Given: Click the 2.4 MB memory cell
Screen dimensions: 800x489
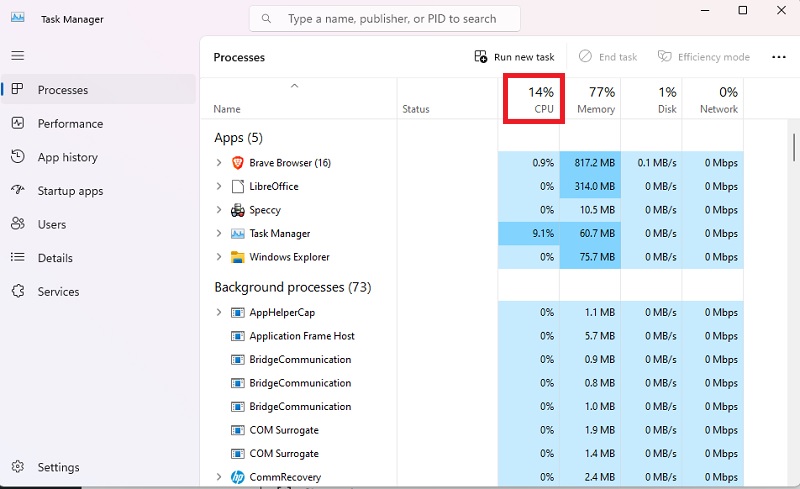Looking at the screenshot, I should 590,477.
